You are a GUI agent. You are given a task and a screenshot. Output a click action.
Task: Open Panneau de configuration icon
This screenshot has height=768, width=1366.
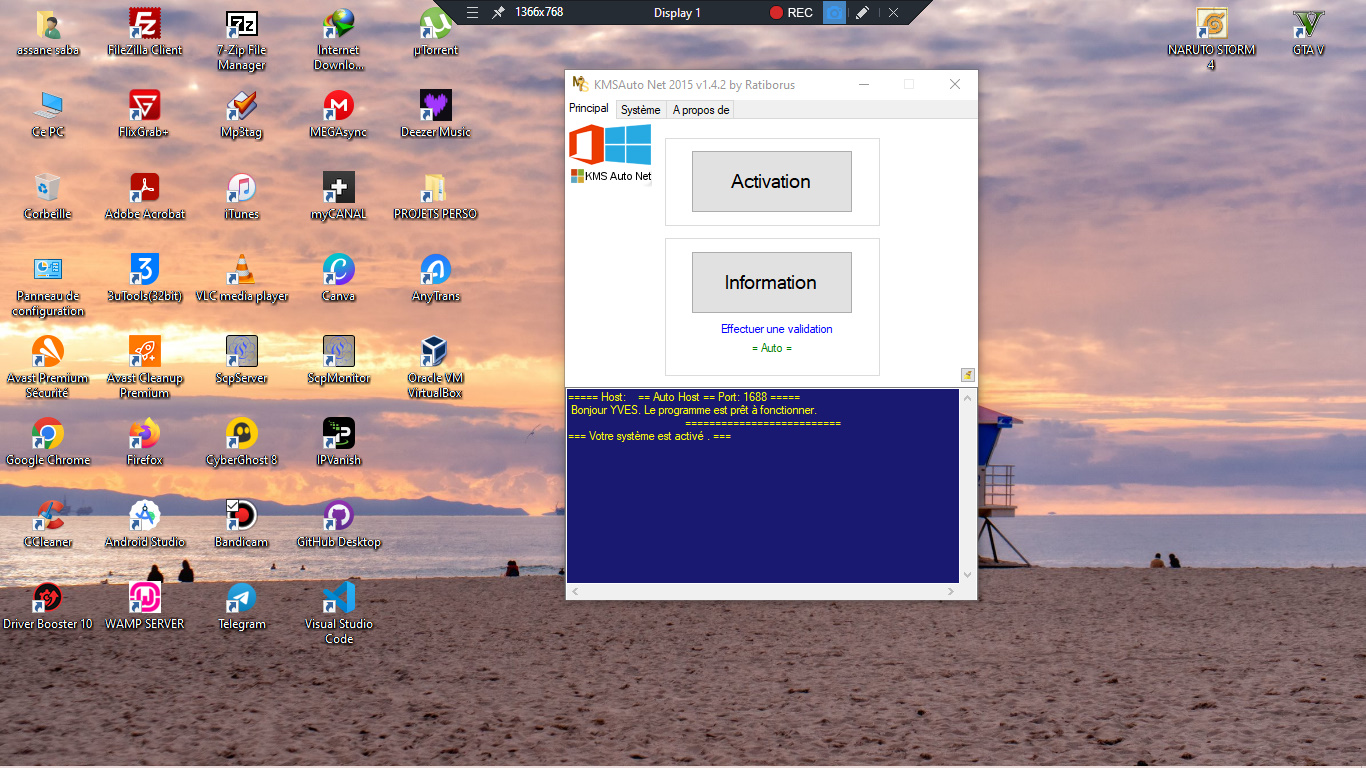pyautogui.click(x=48, y=287)
